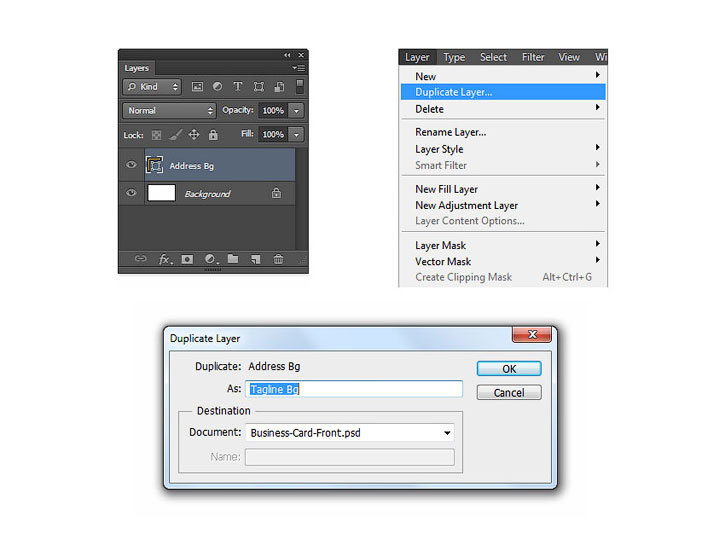Open Opacity slider dropdown arrow
Screen dimensions: 725x533
[296, 110]
